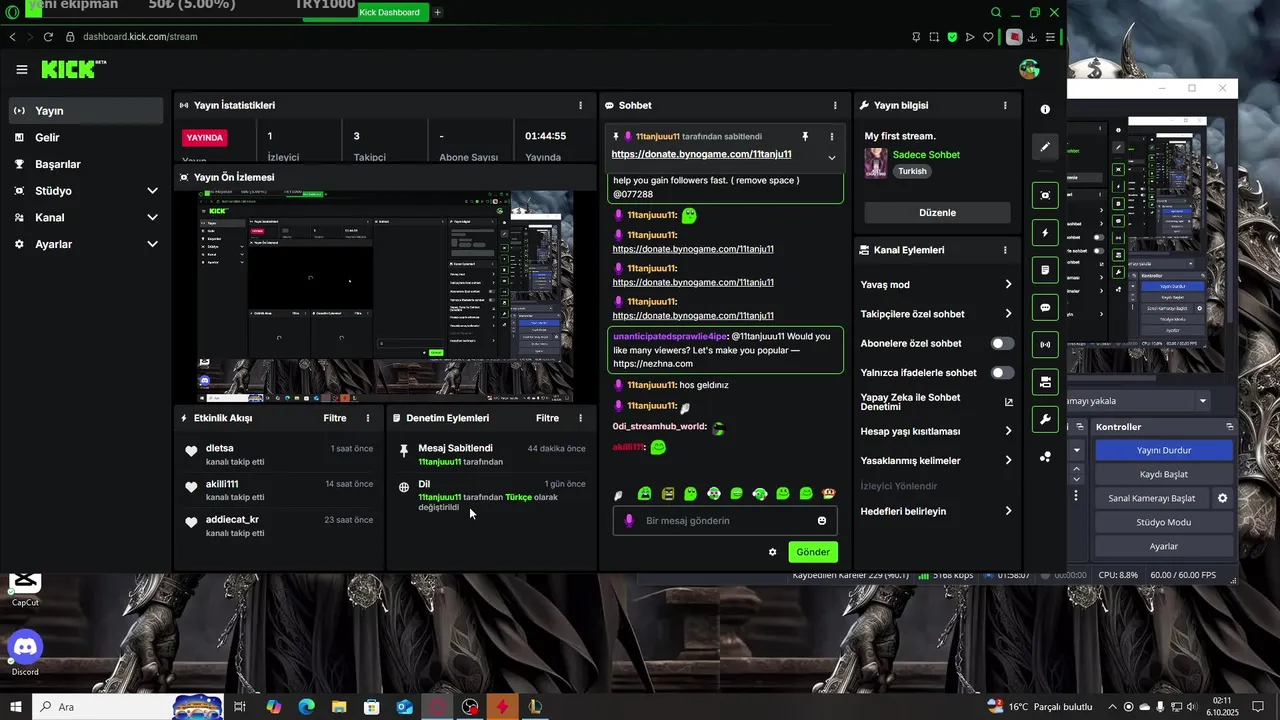Click the pencil edit icon in sidebar
This screenshot has width=1280, height=720.
1045,147
